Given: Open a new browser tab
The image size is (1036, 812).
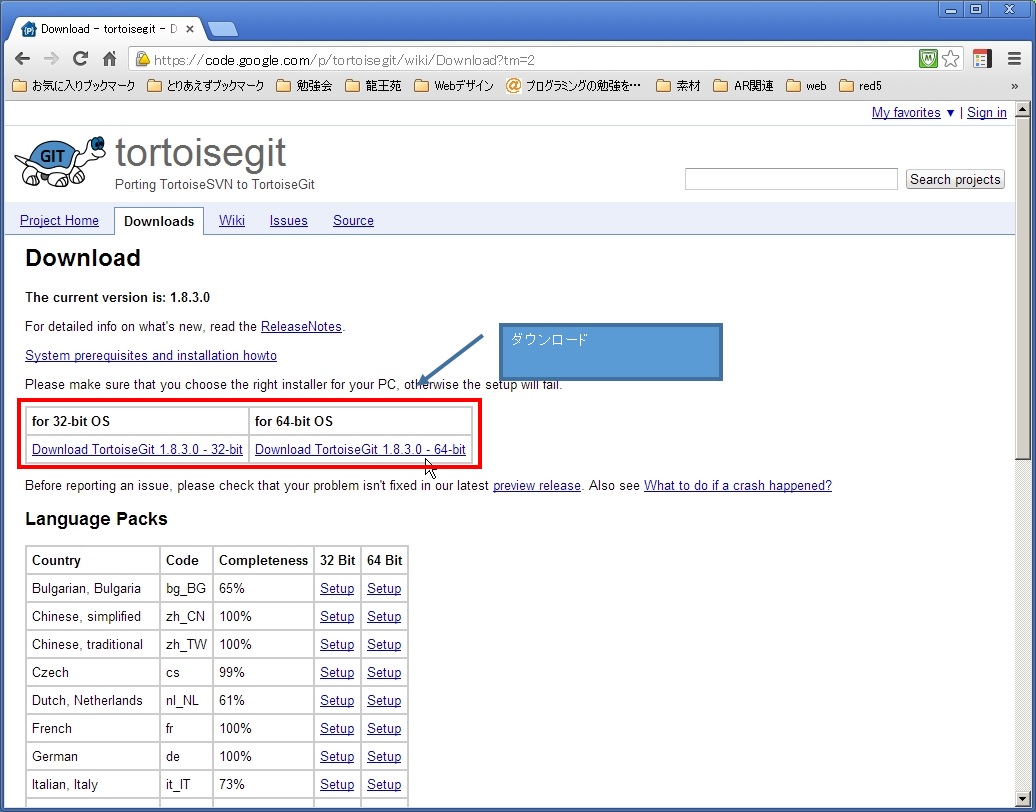Looking at the screenshot, I should [223, 29].
